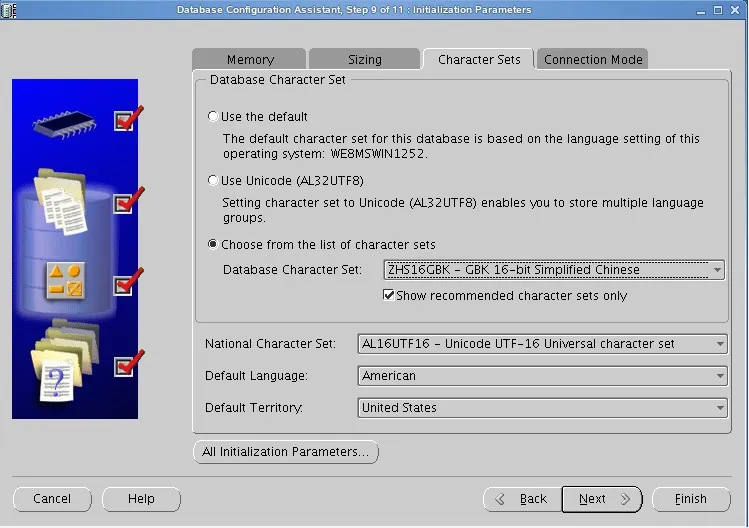The image size is (749, 528).
Task: Click the question mark folders icon
Action: (64, 360)
